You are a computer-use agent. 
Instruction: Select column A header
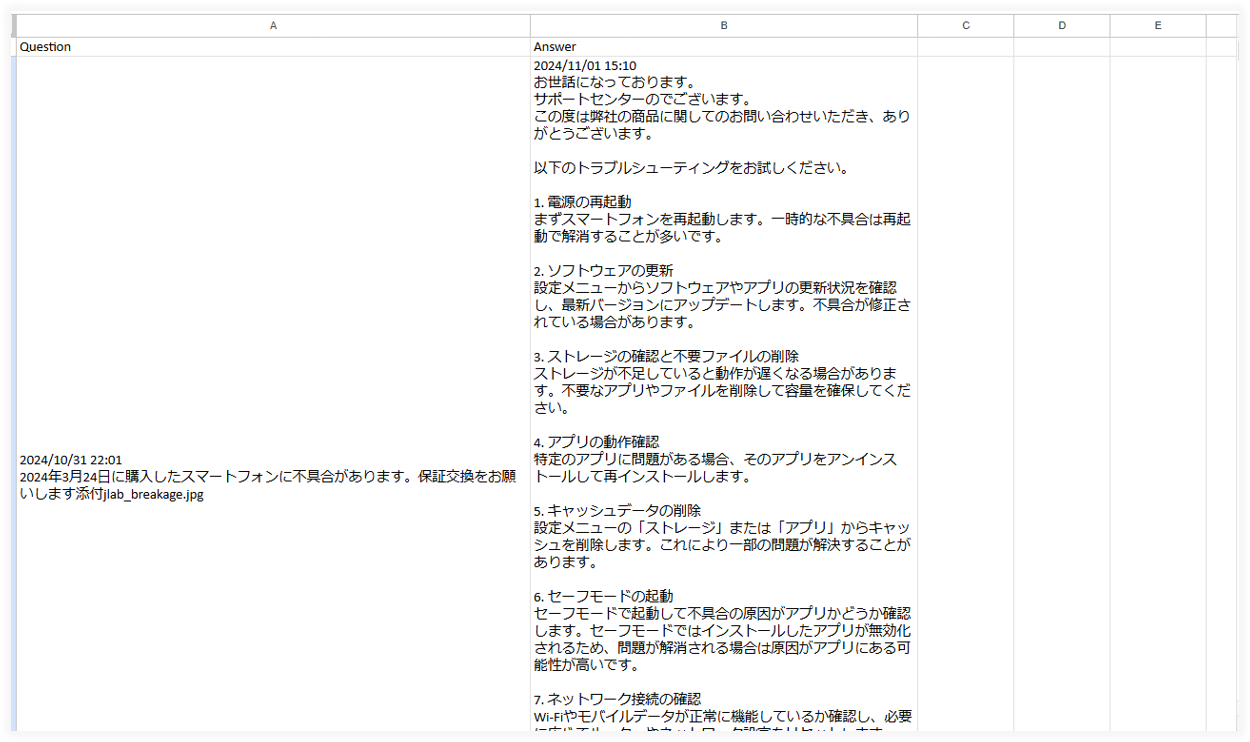pyautogui.click(x=273, y=26)
